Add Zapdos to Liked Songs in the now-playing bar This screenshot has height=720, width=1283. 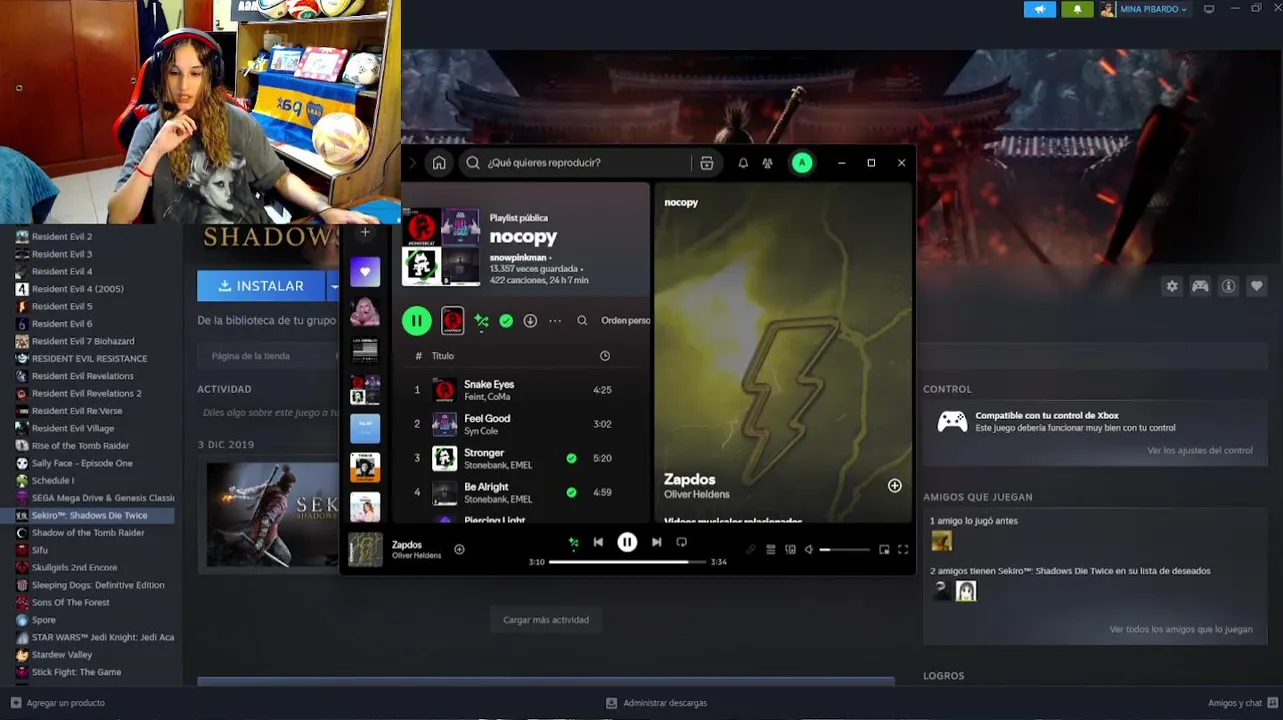[x=459, y=549]
